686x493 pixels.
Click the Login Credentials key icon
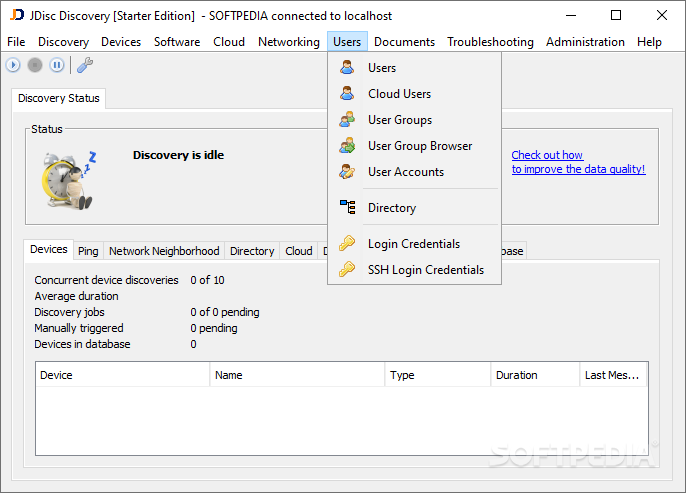[347, 243]
